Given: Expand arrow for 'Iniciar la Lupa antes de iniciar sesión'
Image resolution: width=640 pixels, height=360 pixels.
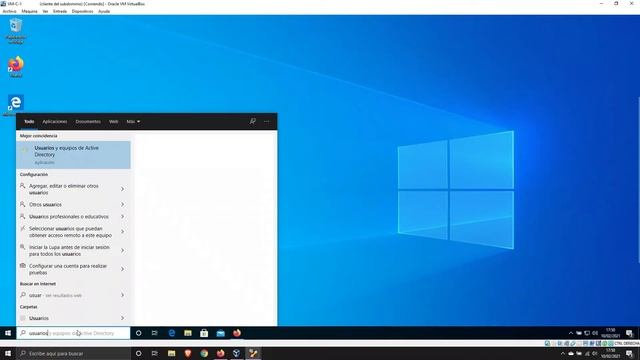Looking at the screenshot, I should click(x=122, y=250).
